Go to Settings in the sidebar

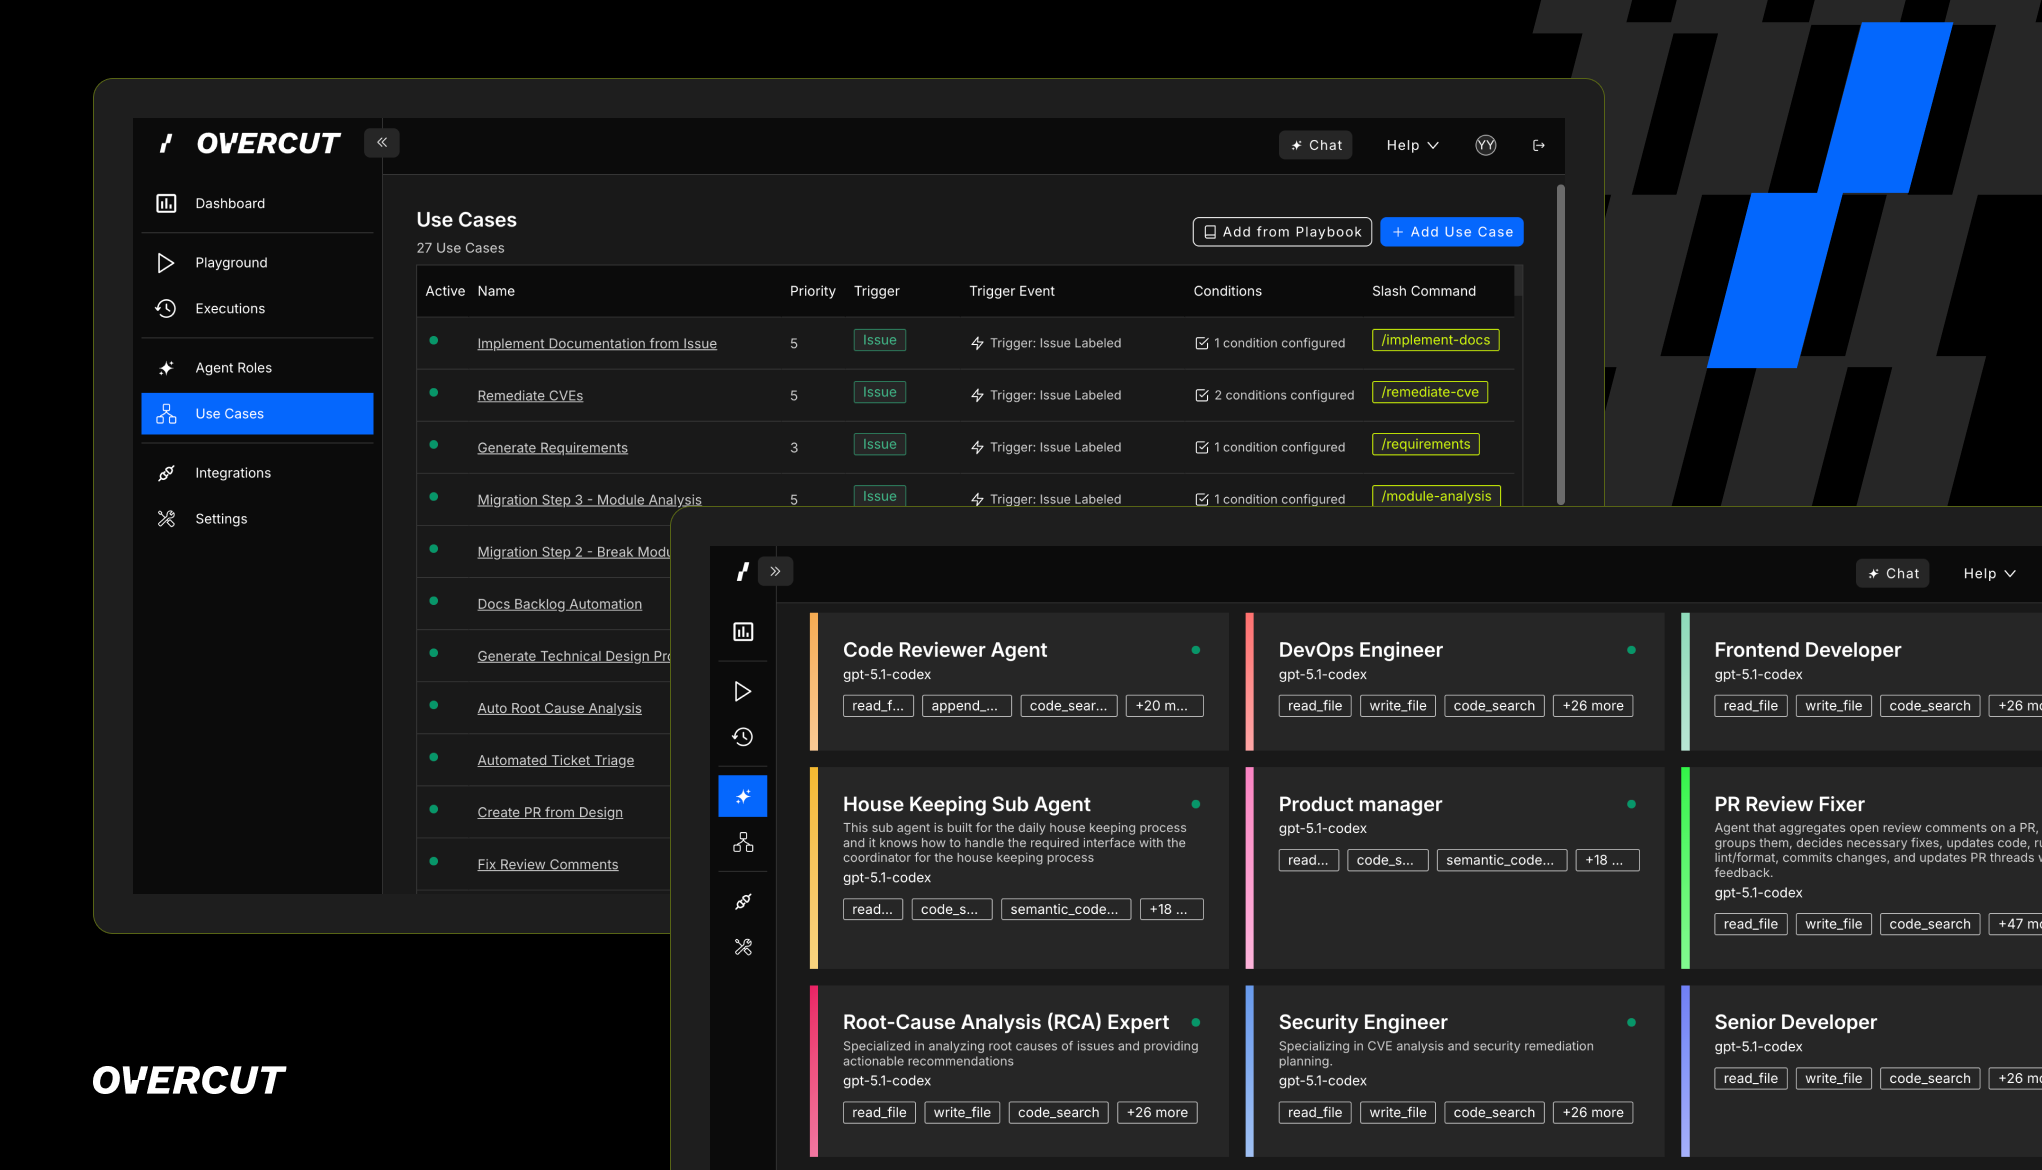tap(221, 519)
